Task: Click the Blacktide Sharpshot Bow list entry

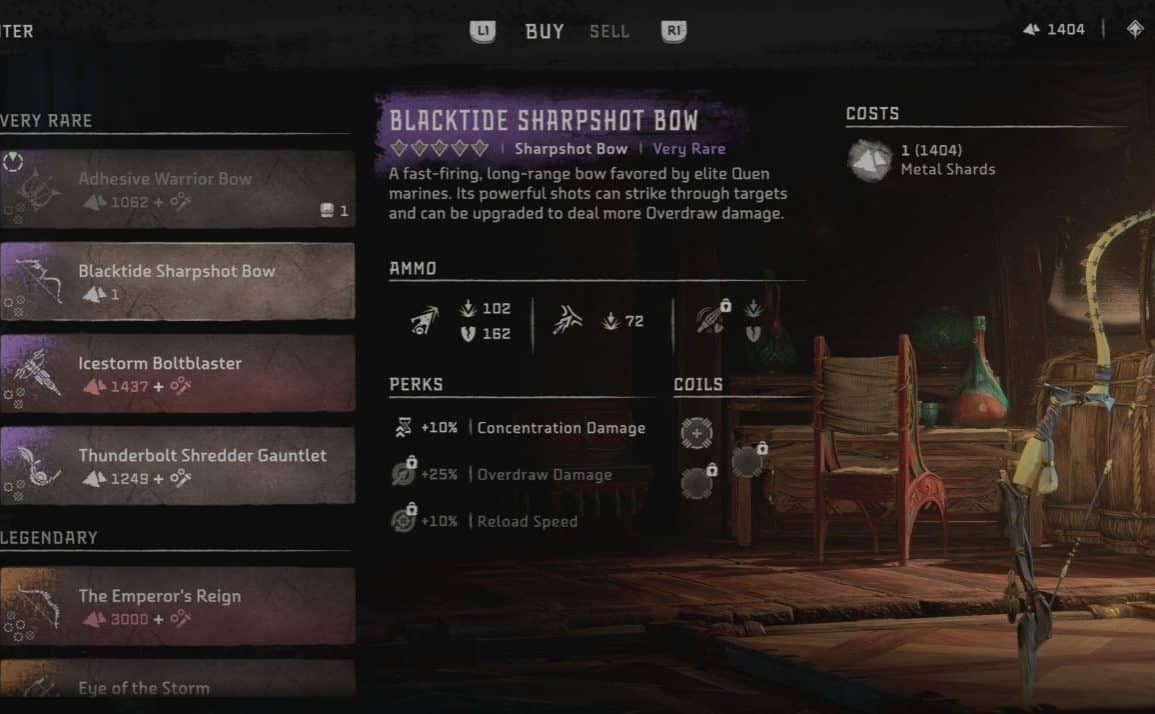Action: click(x=177, y=281)
